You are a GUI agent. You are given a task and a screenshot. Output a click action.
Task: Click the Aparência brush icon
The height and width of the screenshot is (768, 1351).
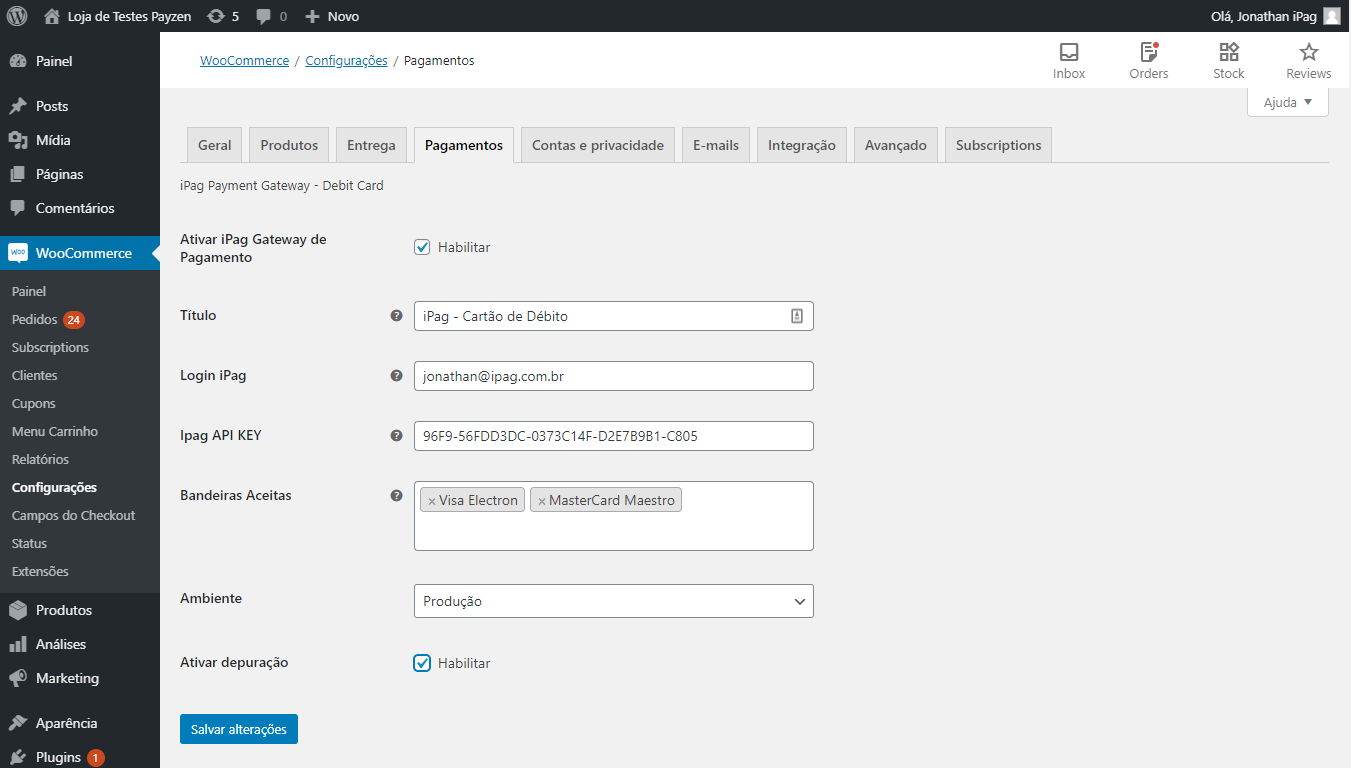point(18,723)
